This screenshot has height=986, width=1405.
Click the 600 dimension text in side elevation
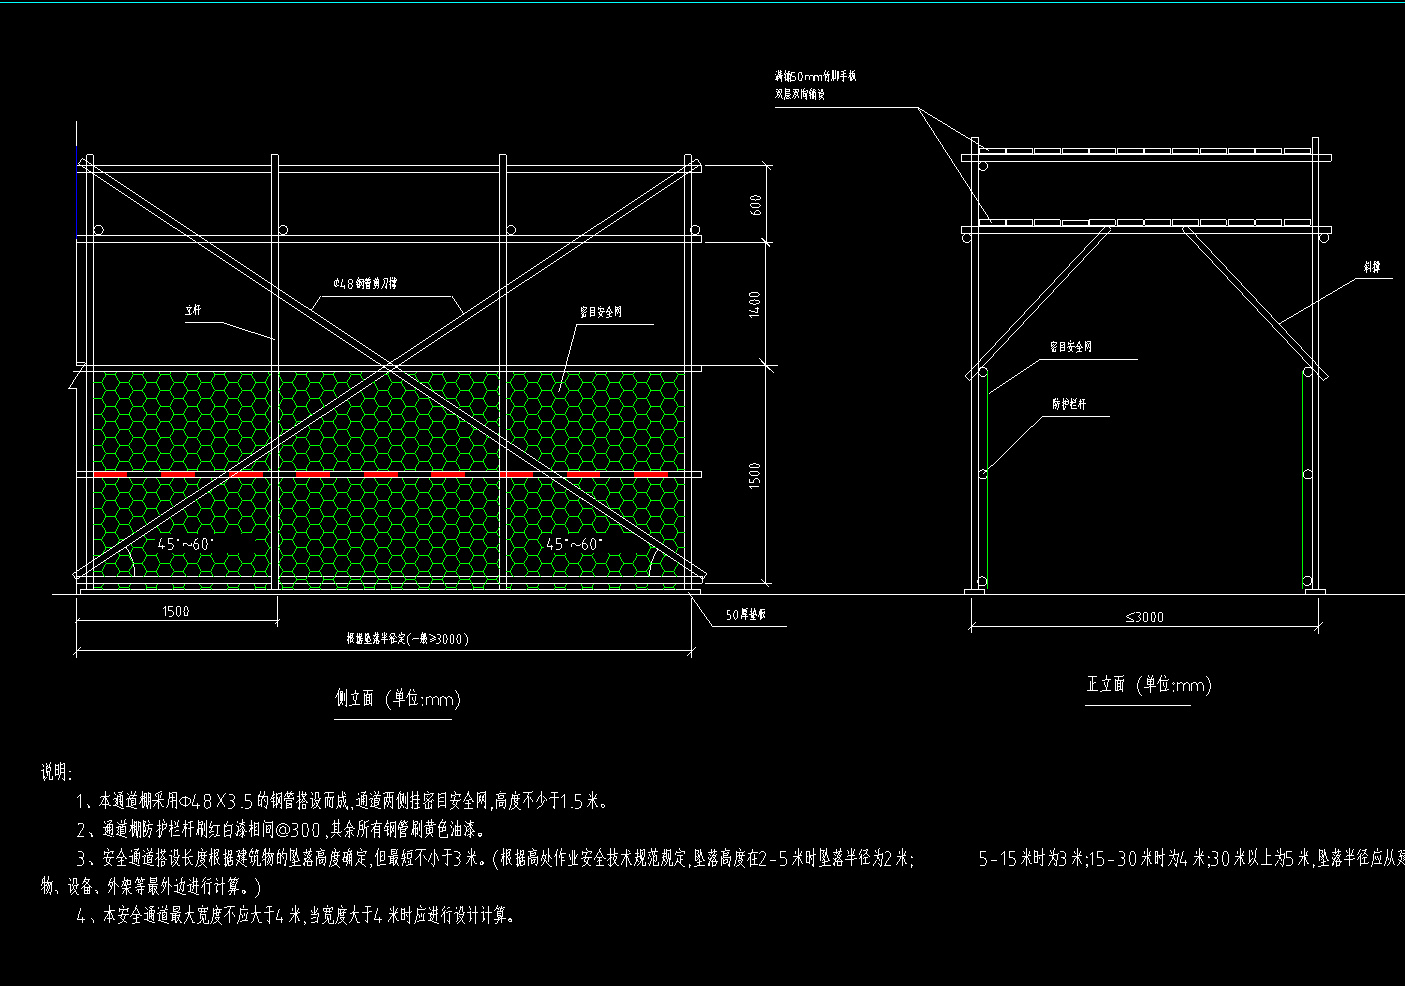pos(756,204)
